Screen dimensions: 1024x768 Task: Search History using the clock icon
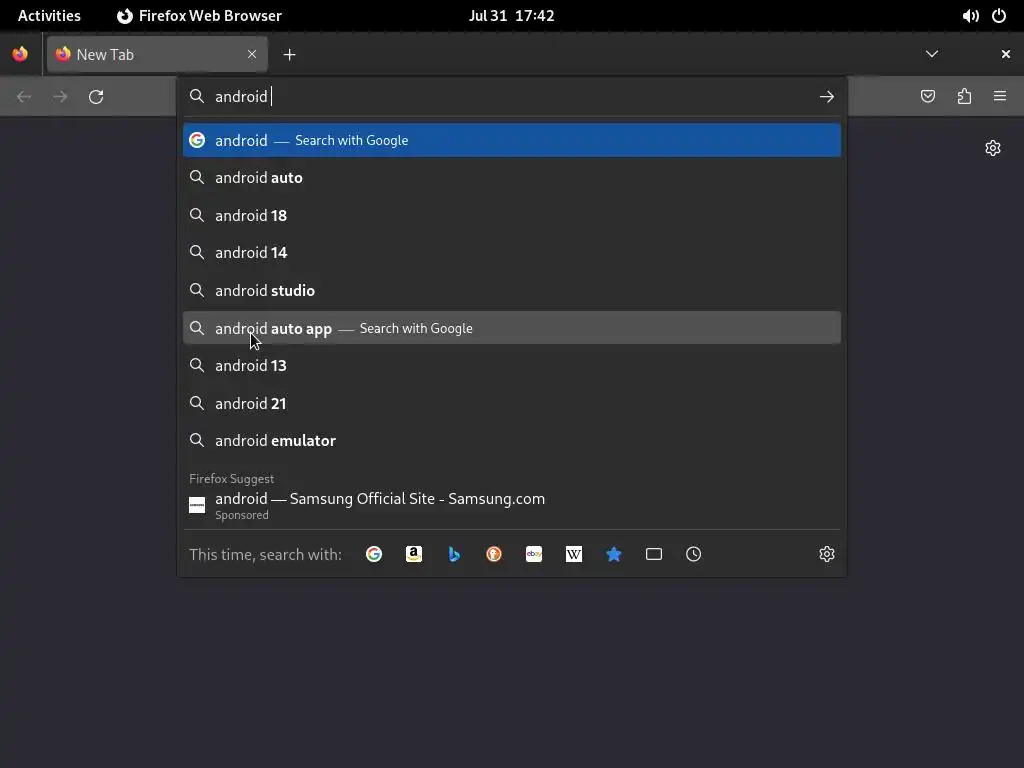(x=694, y=554)
